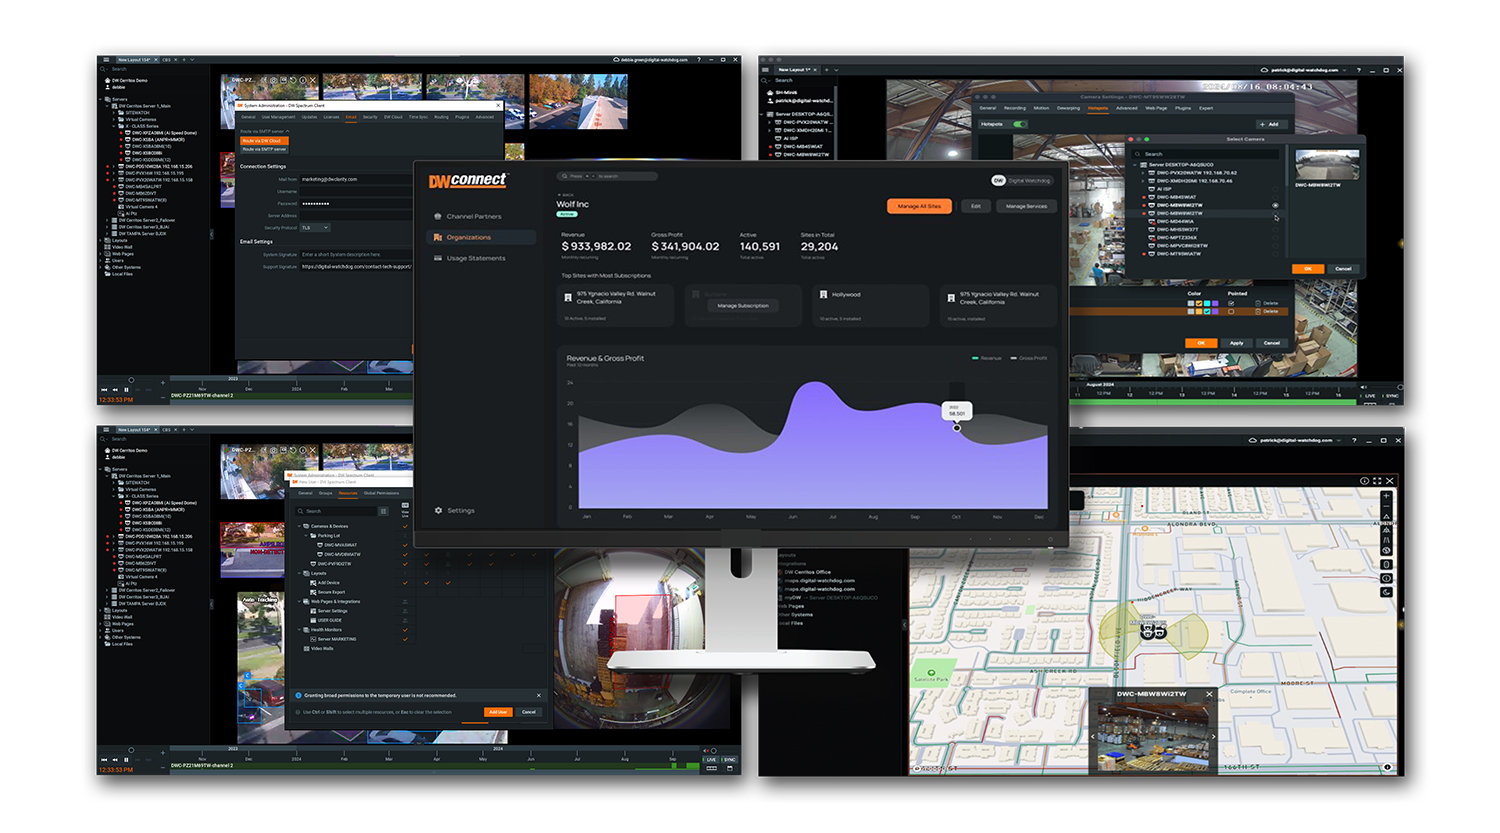Click cloud icon beside patrick address in top-right window
Viewport: 1500px width, 833px height.
click(x=1264, y=70)
